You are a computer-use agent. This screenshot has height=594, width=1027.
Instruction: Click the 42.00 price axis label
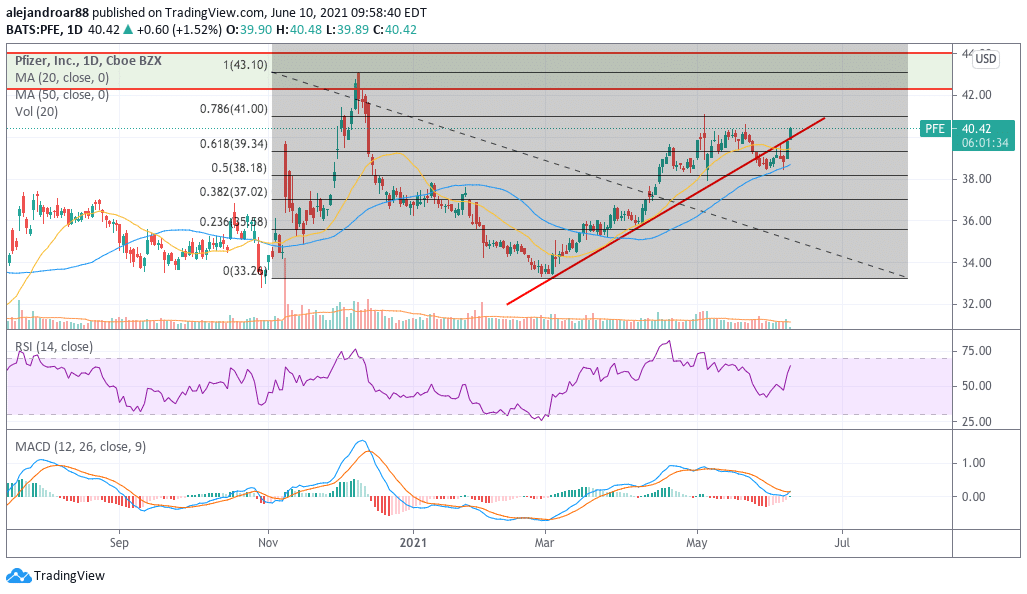pyautogui.click(x=977, y=95)
